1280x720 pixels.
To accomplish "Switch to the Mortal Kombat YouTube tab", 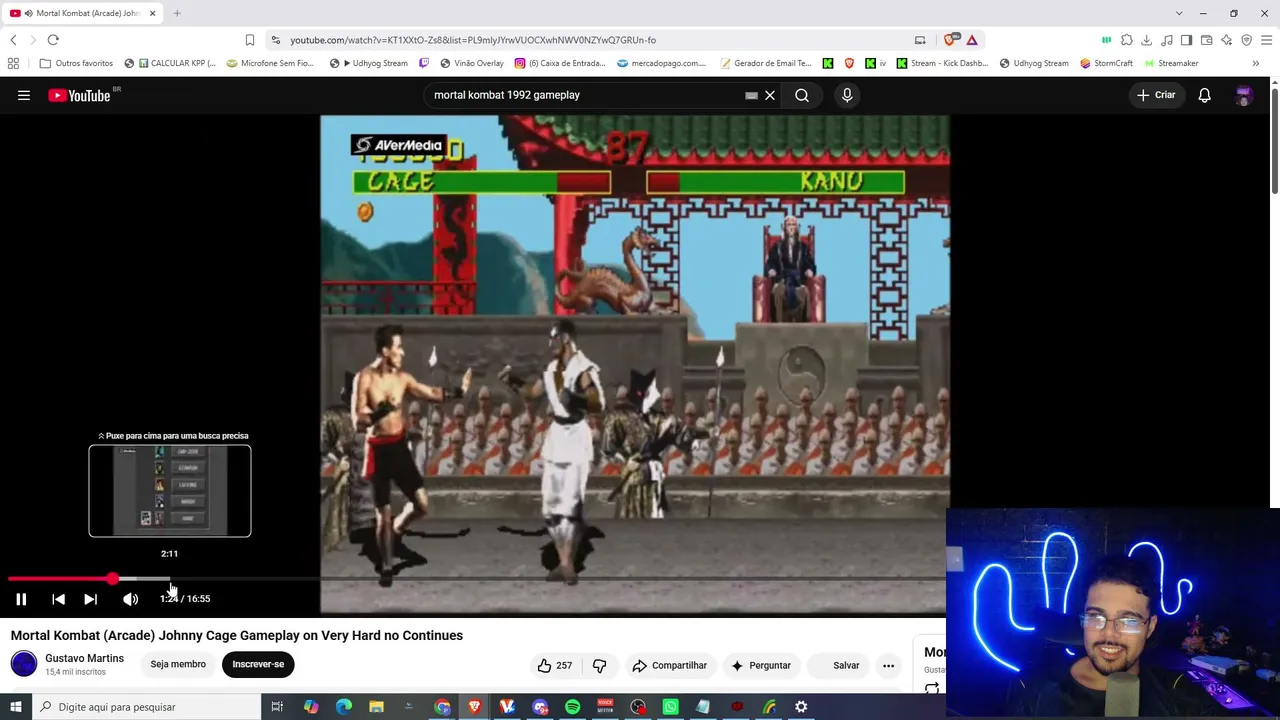I will coord(84,13).
